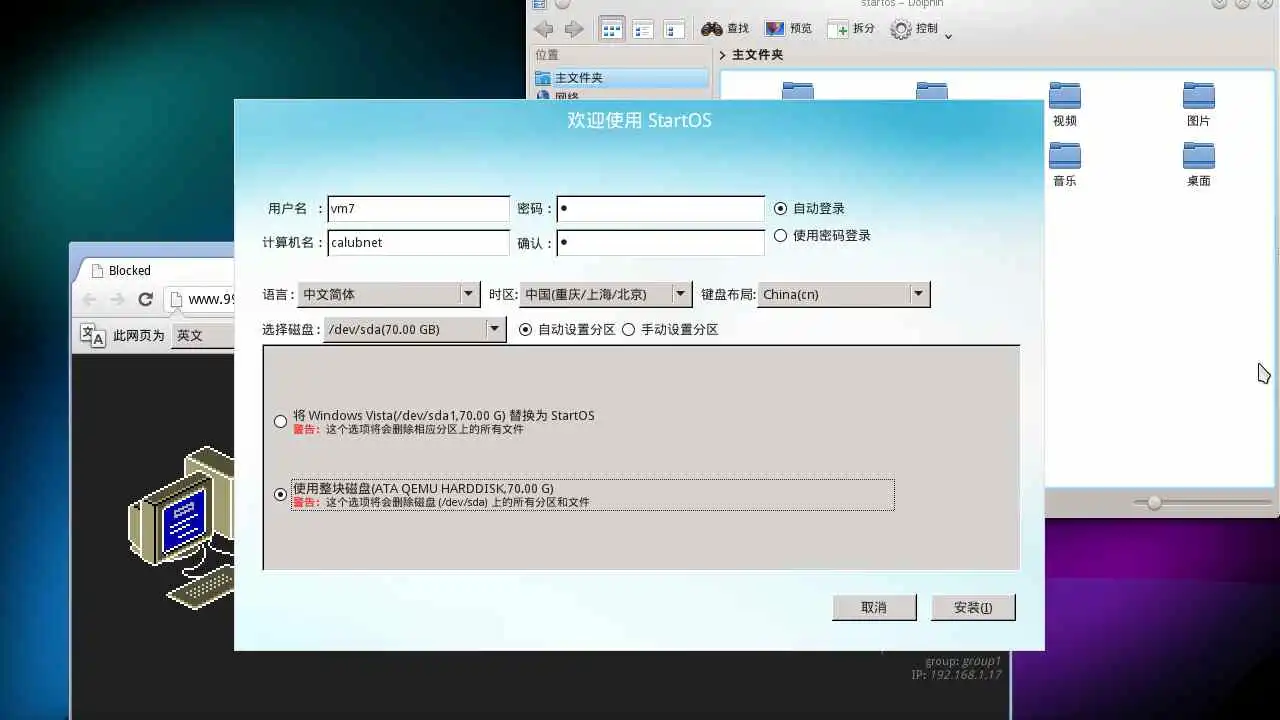Click the translate icon in browser bar

click(93, 336)
